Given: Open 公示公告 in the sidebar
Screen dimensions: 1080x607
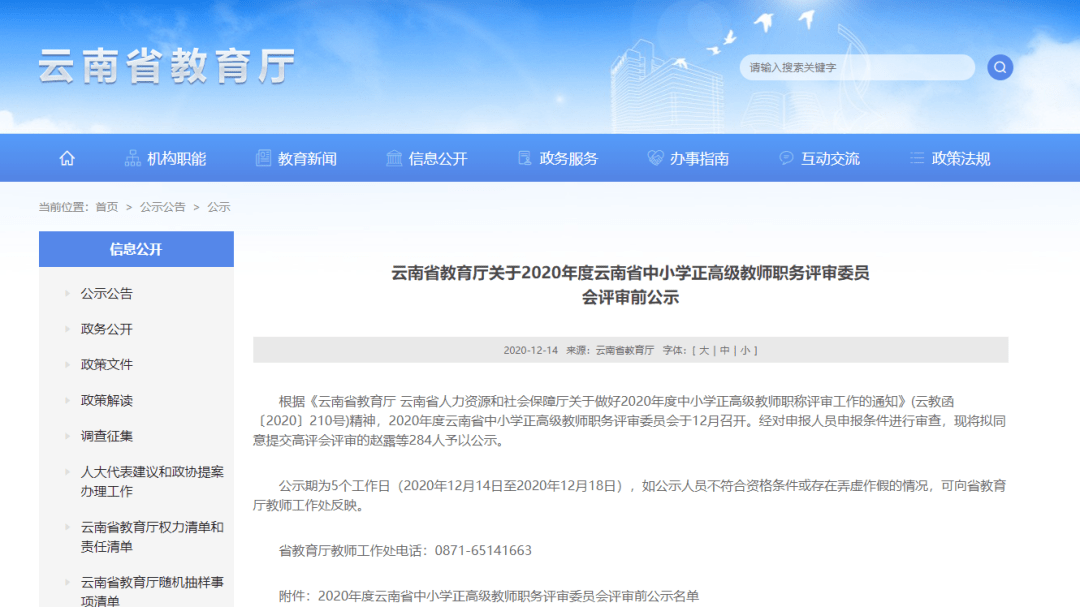Looking at the screenshot, I should pos(107,294).
